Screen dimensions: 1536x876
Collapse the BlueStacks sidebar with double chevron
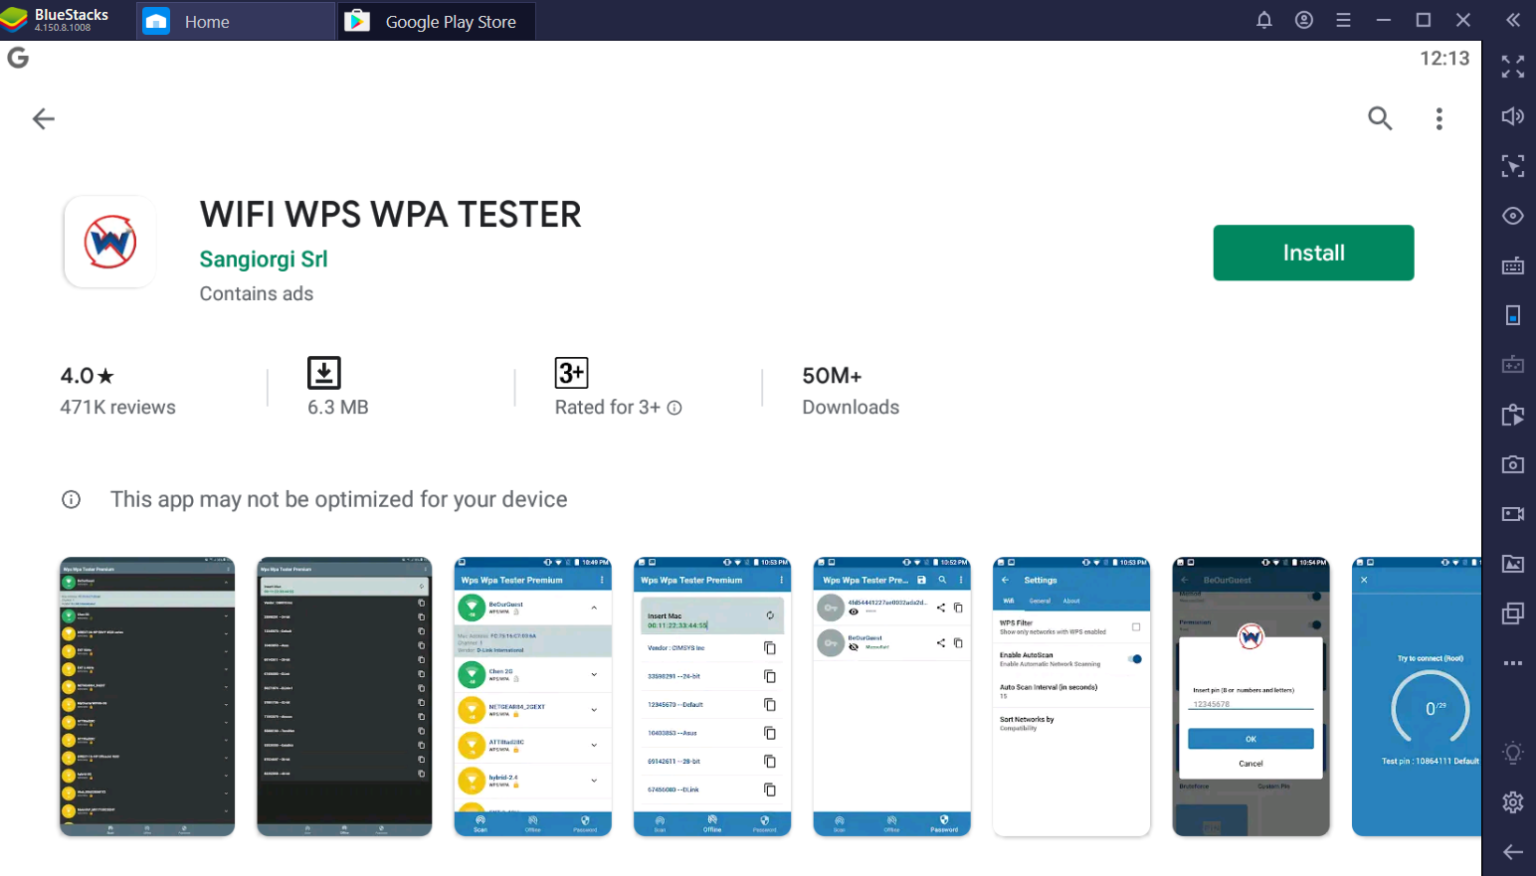tap(1513, 20)
